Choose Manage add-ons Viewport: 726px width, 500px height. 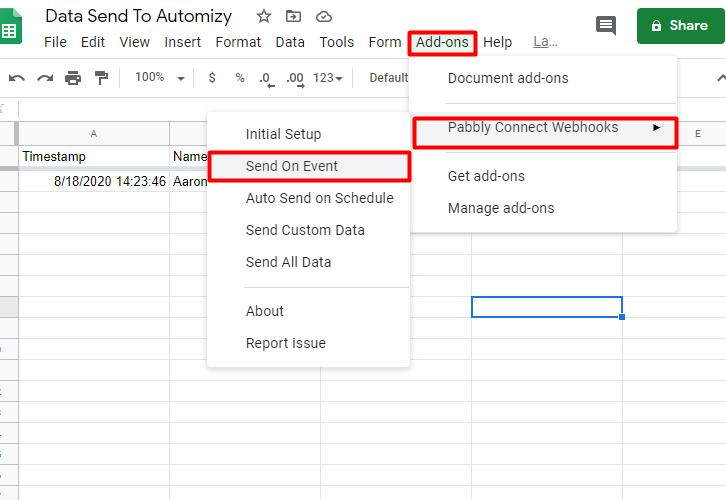[x=543, y=208]
